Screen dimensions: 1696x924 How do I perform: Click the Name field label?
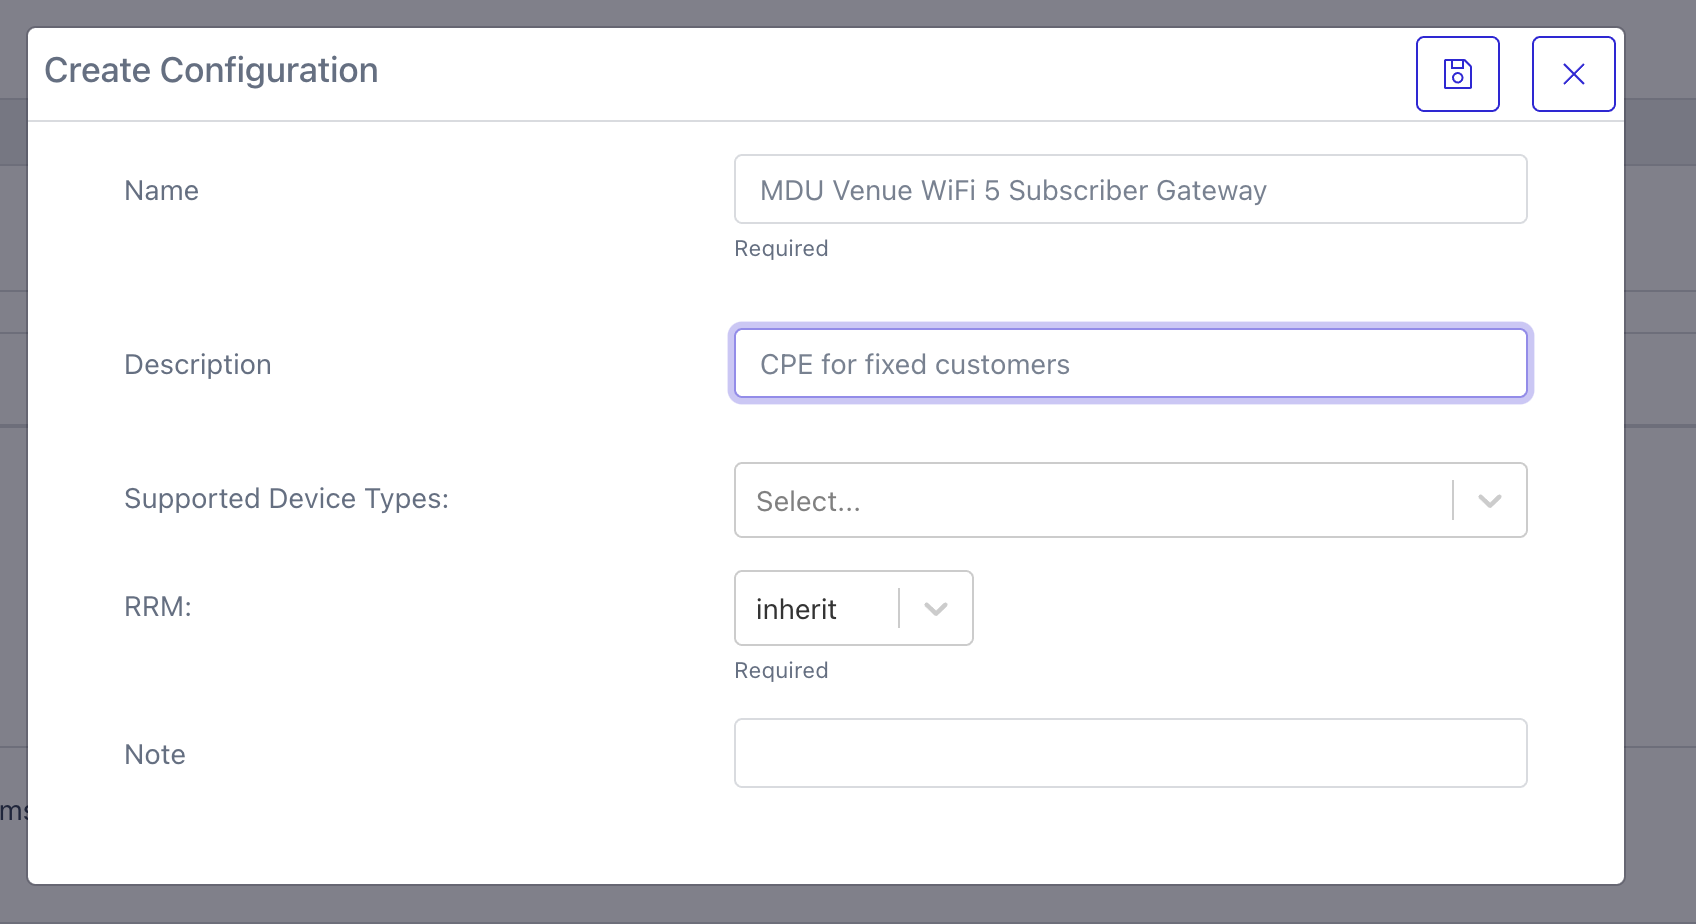pyautogui.click(x=161, y=191)
